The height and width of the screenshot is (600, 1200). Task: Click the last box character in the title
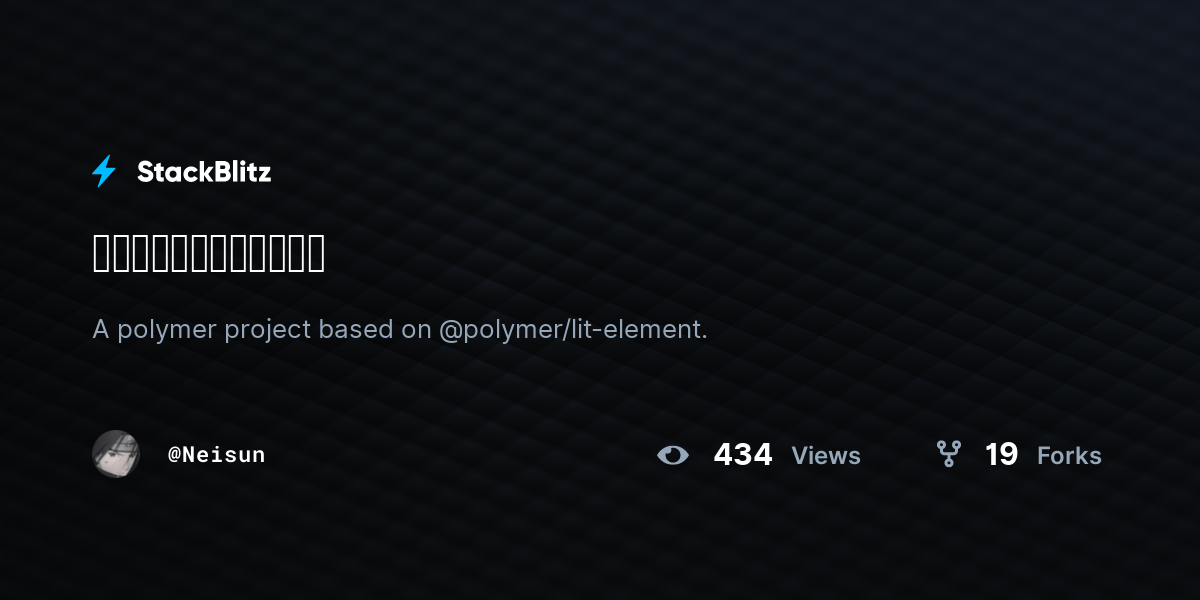316,253
